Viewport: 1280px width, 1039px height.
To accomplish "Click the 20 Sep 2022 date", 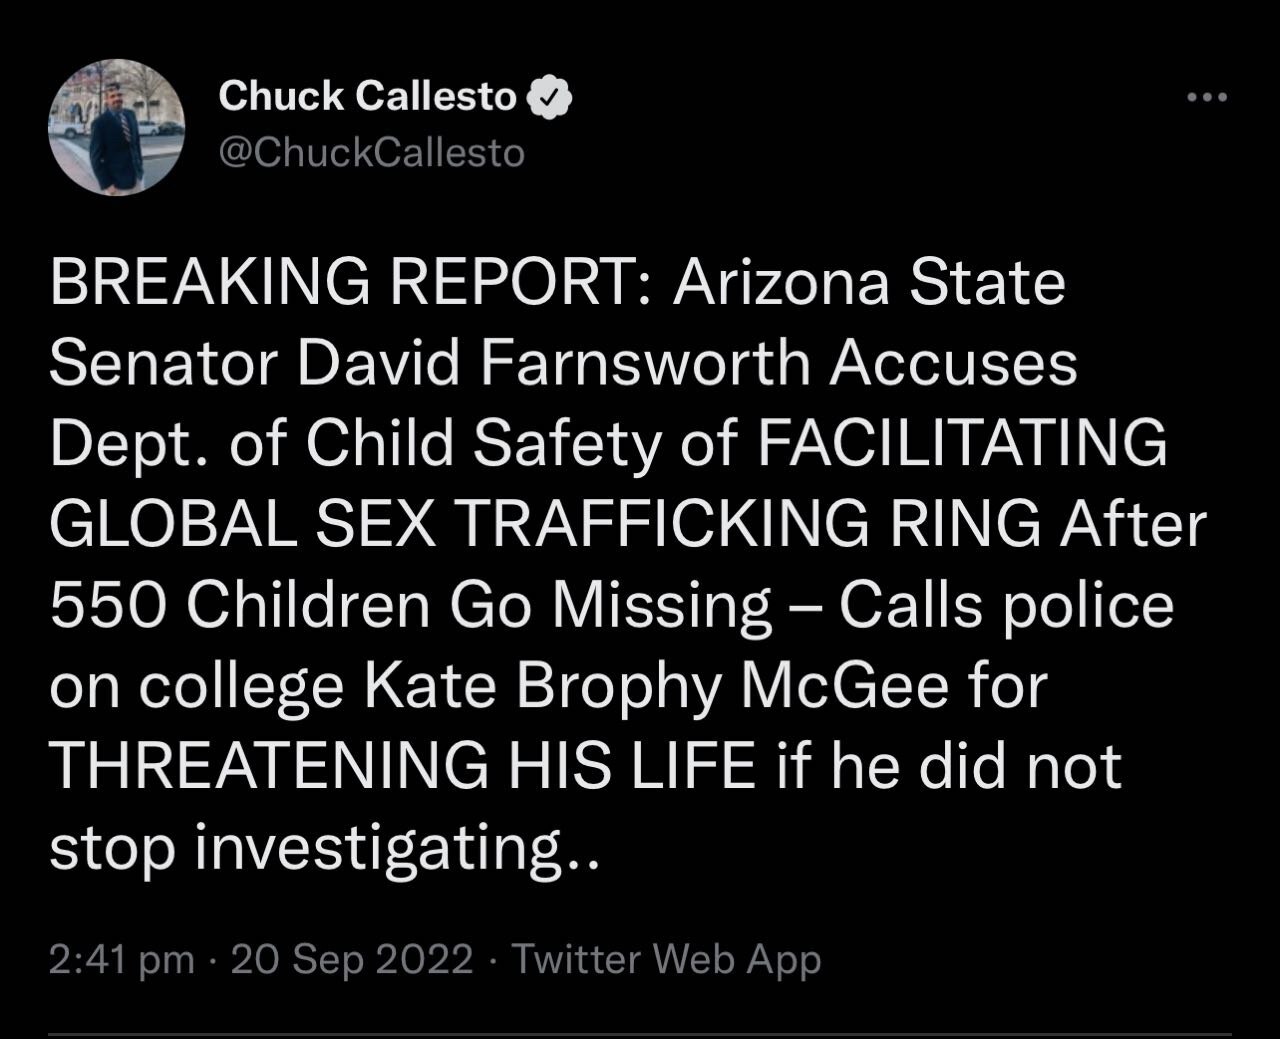I will click(x=351, y=960).
